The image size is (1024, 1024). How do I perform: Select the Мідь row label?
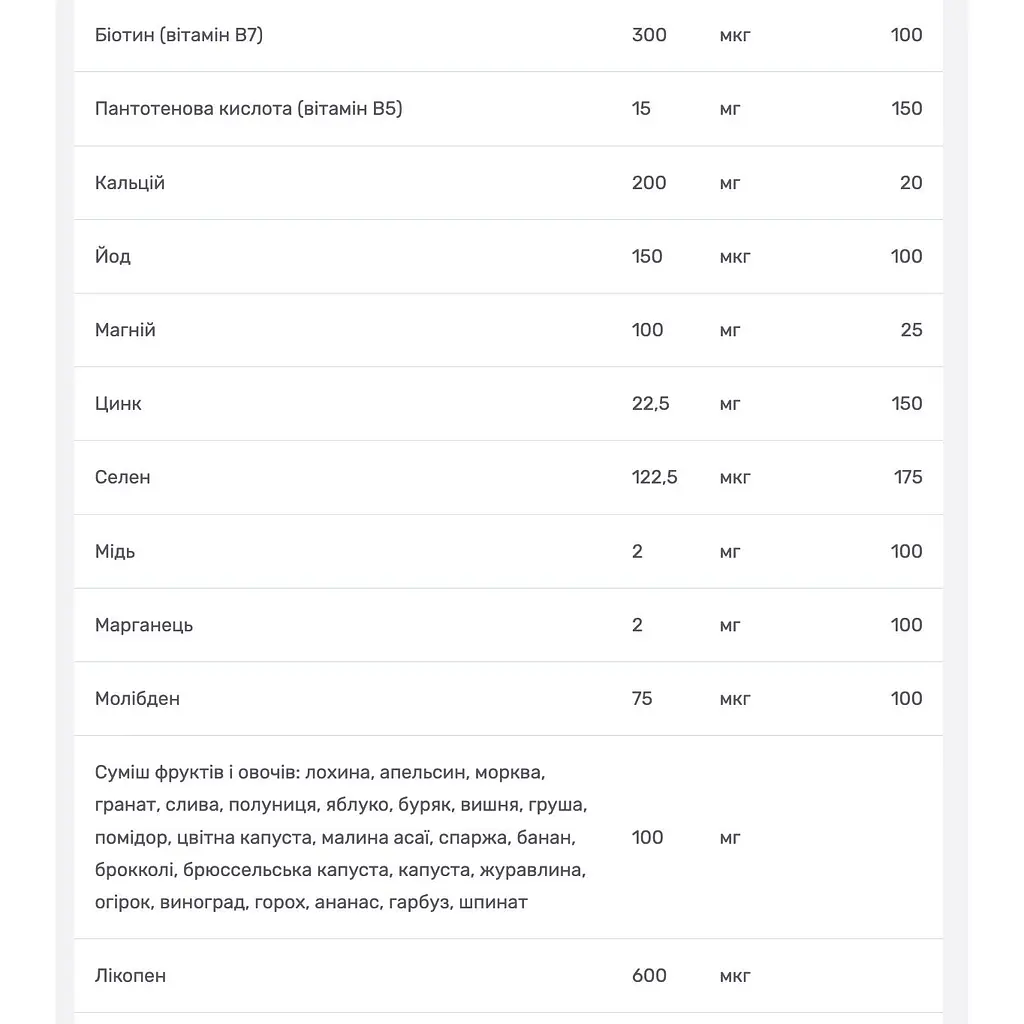pyautogui.click(x=114, y=551)
